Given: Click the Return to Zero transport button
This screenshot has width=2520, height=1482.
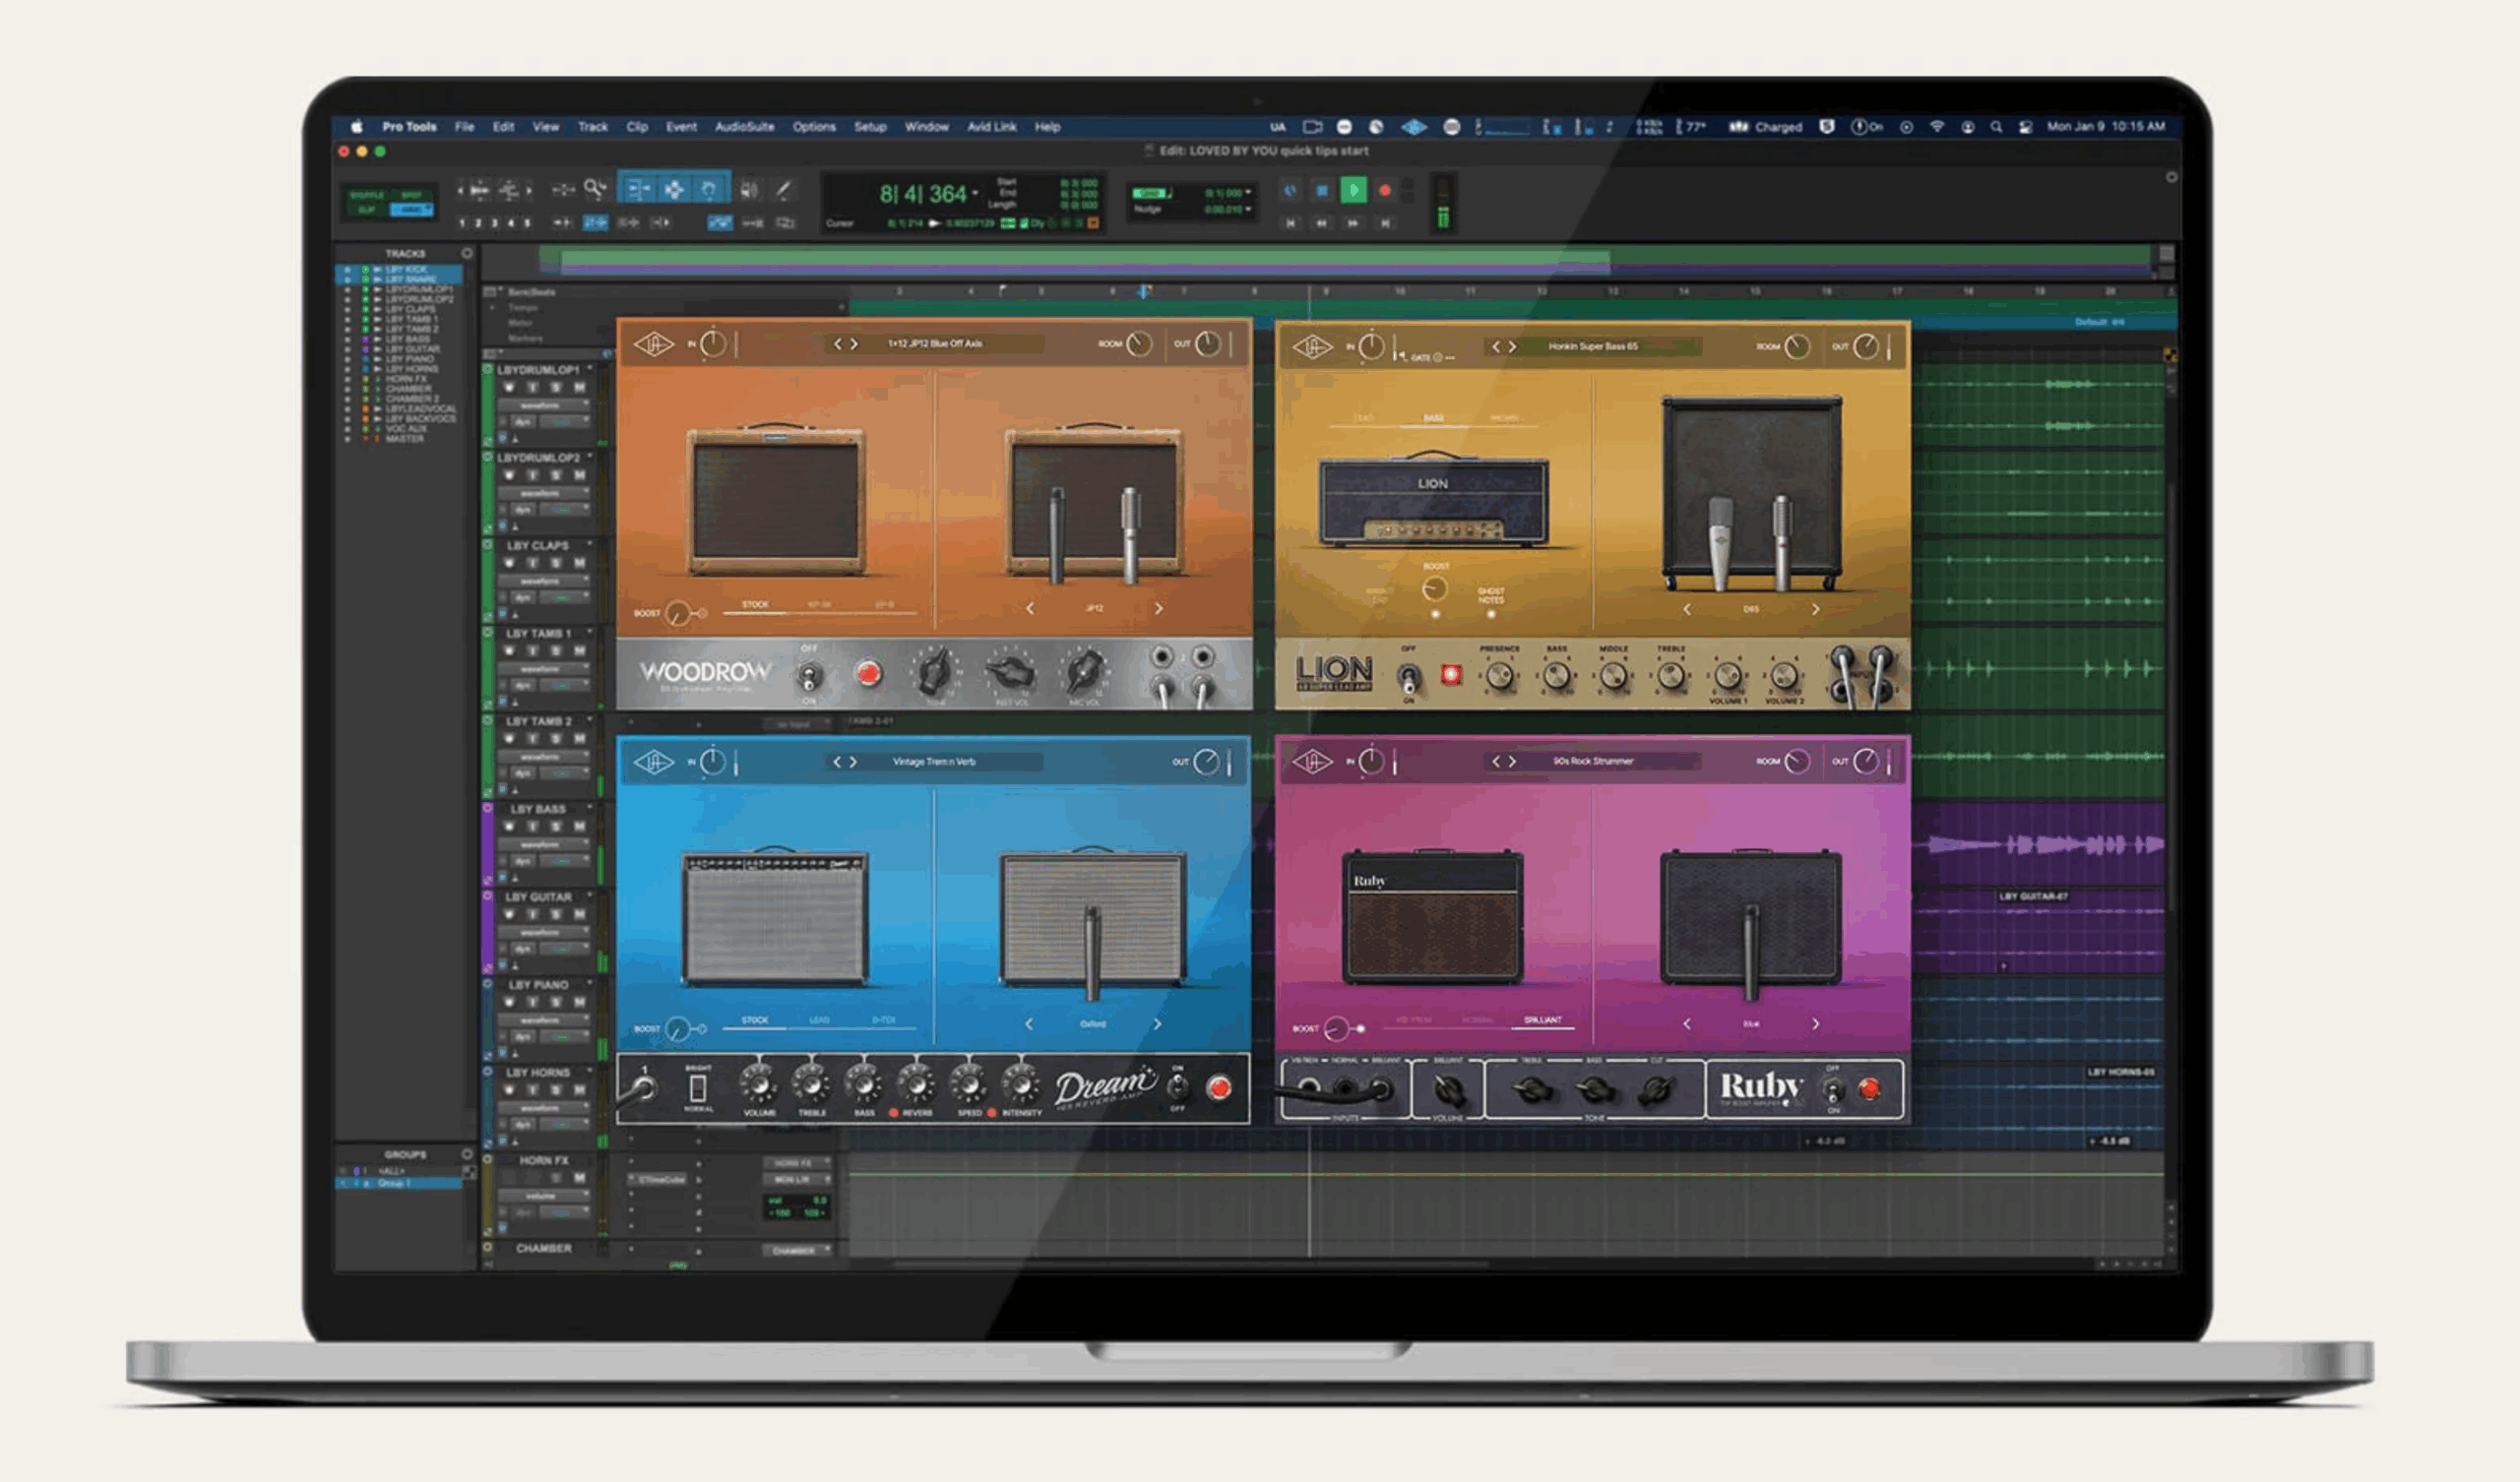Looking at the screenshot, I should point(1290,223).
